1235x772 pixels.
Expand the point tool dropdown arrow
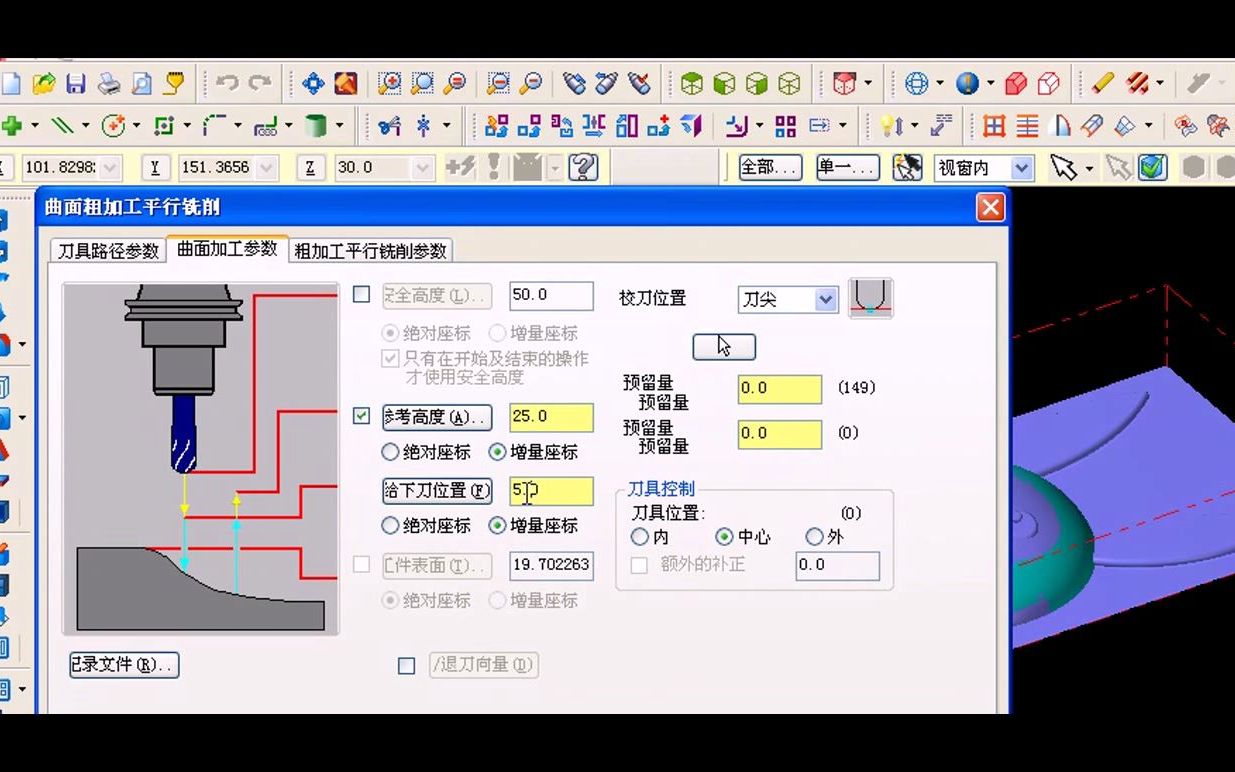(x=35, y=126)
